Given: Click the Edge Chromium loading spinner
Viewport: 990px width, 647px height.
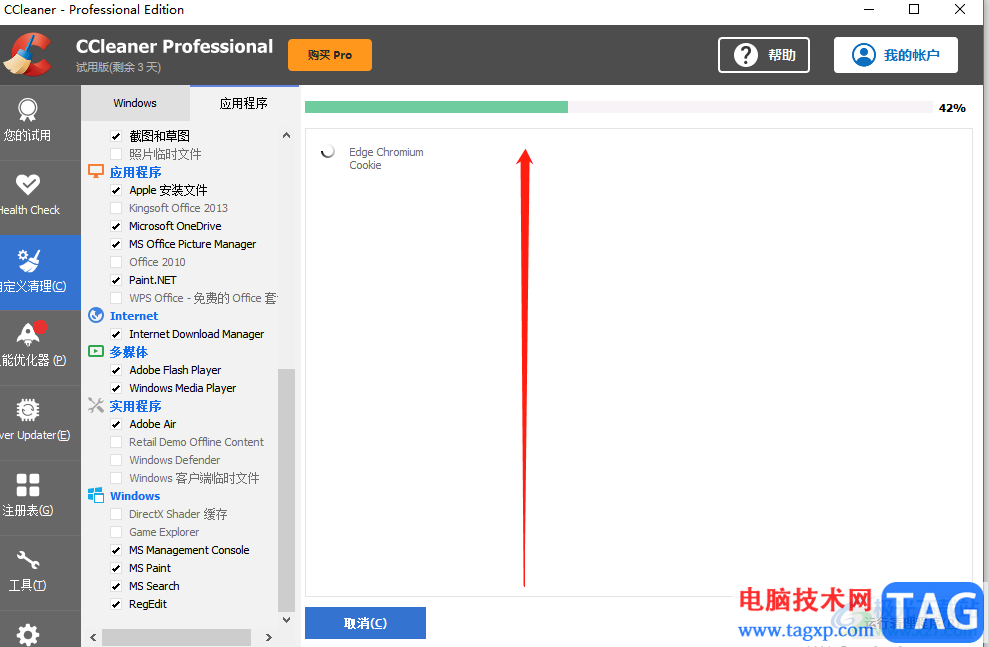Looking at the screenshot, I should click(x=327, y=151).
